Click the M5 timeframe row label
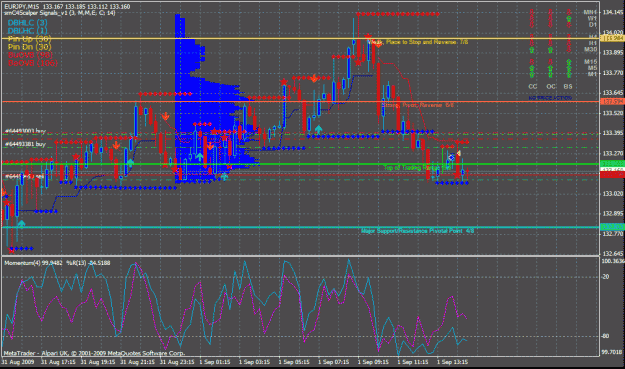This screenshot has width=625, height=369. pyautogui.click(x=592, y=68)
